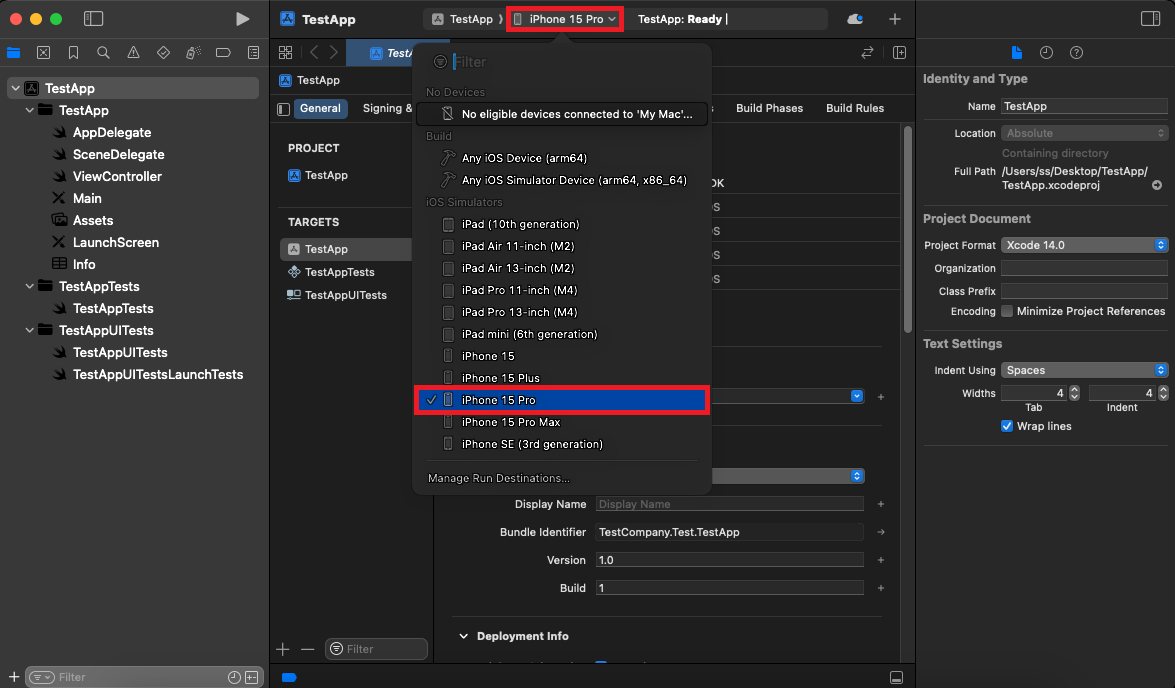Go back with the left chevron
Image resolution: width=1175 pixels, height=688 pixels.
click(314, 52)
